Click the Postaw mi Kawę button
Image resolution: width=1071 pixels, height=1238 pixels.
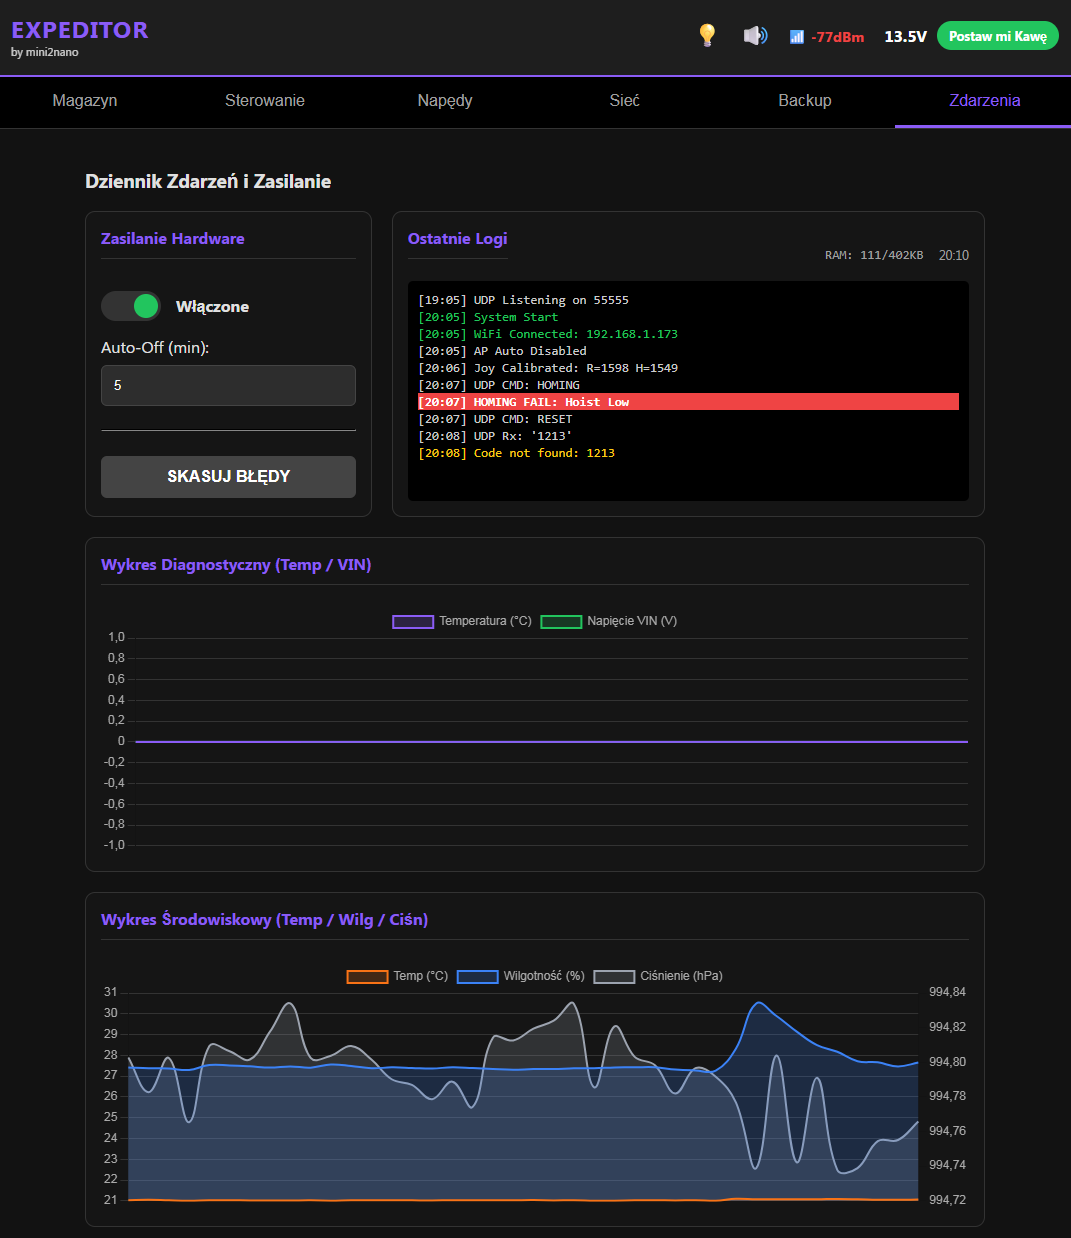click(997, 36)
